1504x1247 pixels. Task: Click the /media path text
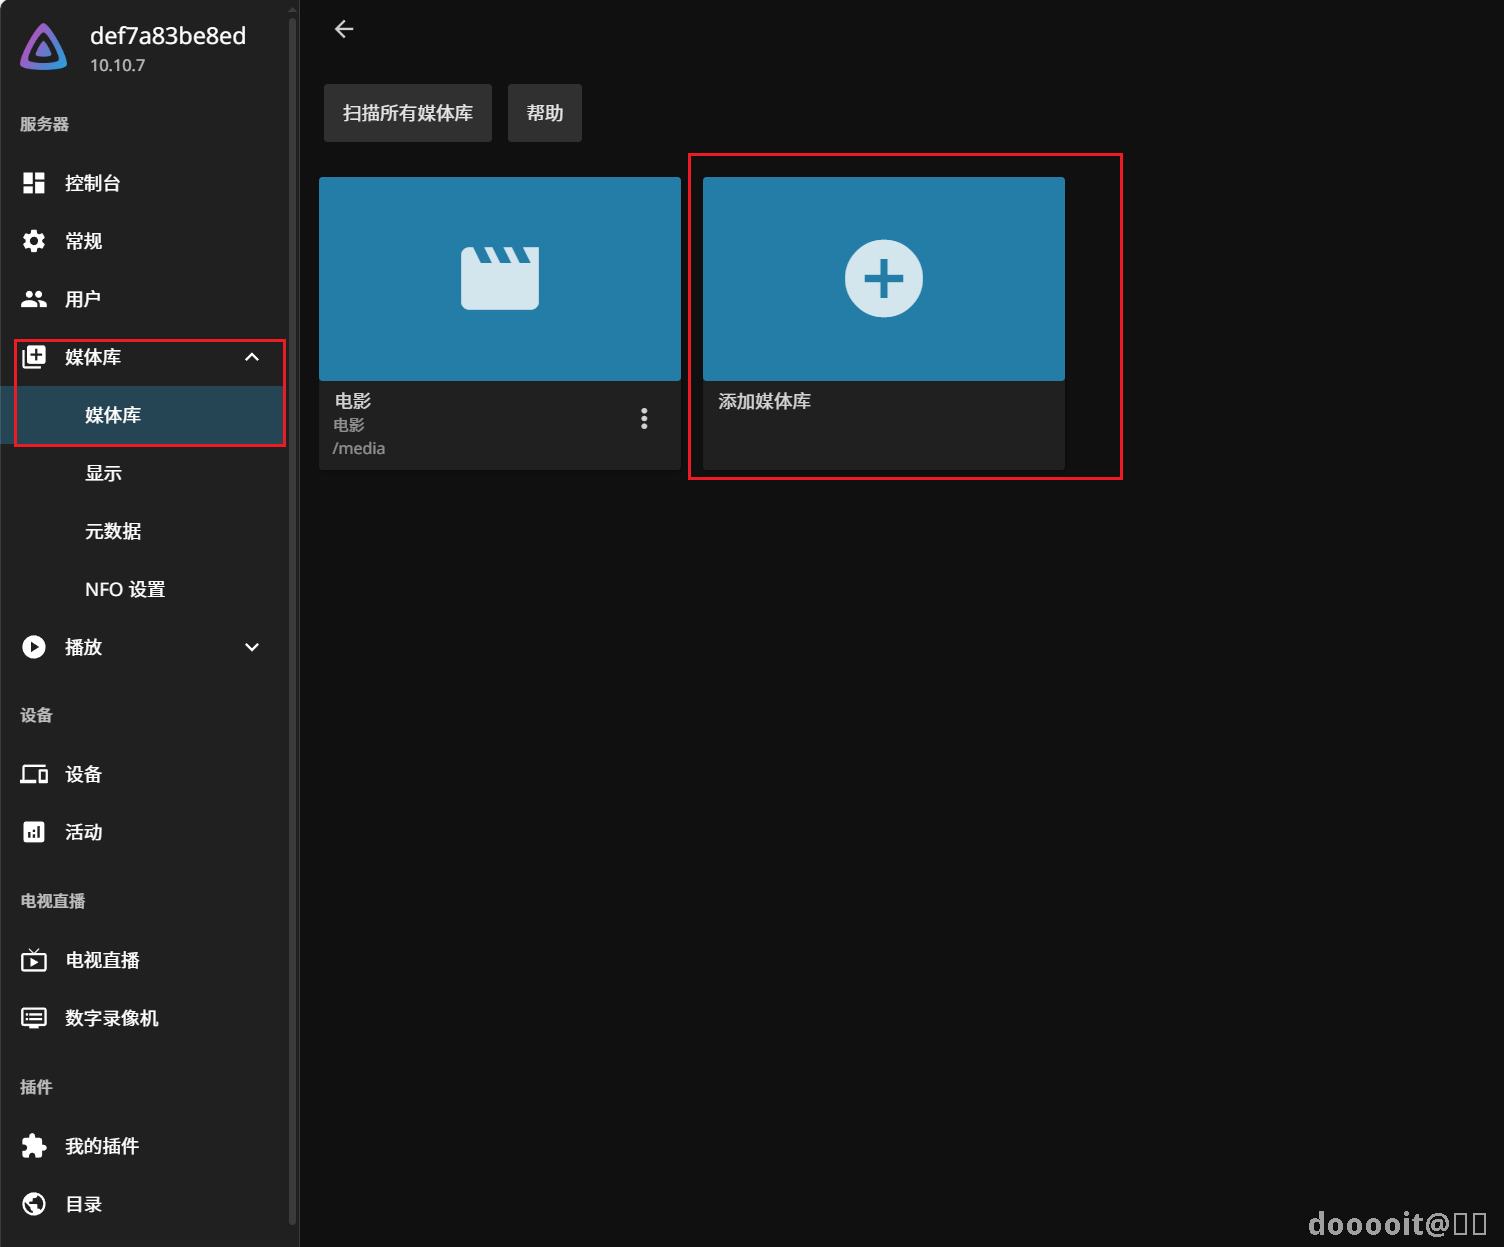[359, 448]
